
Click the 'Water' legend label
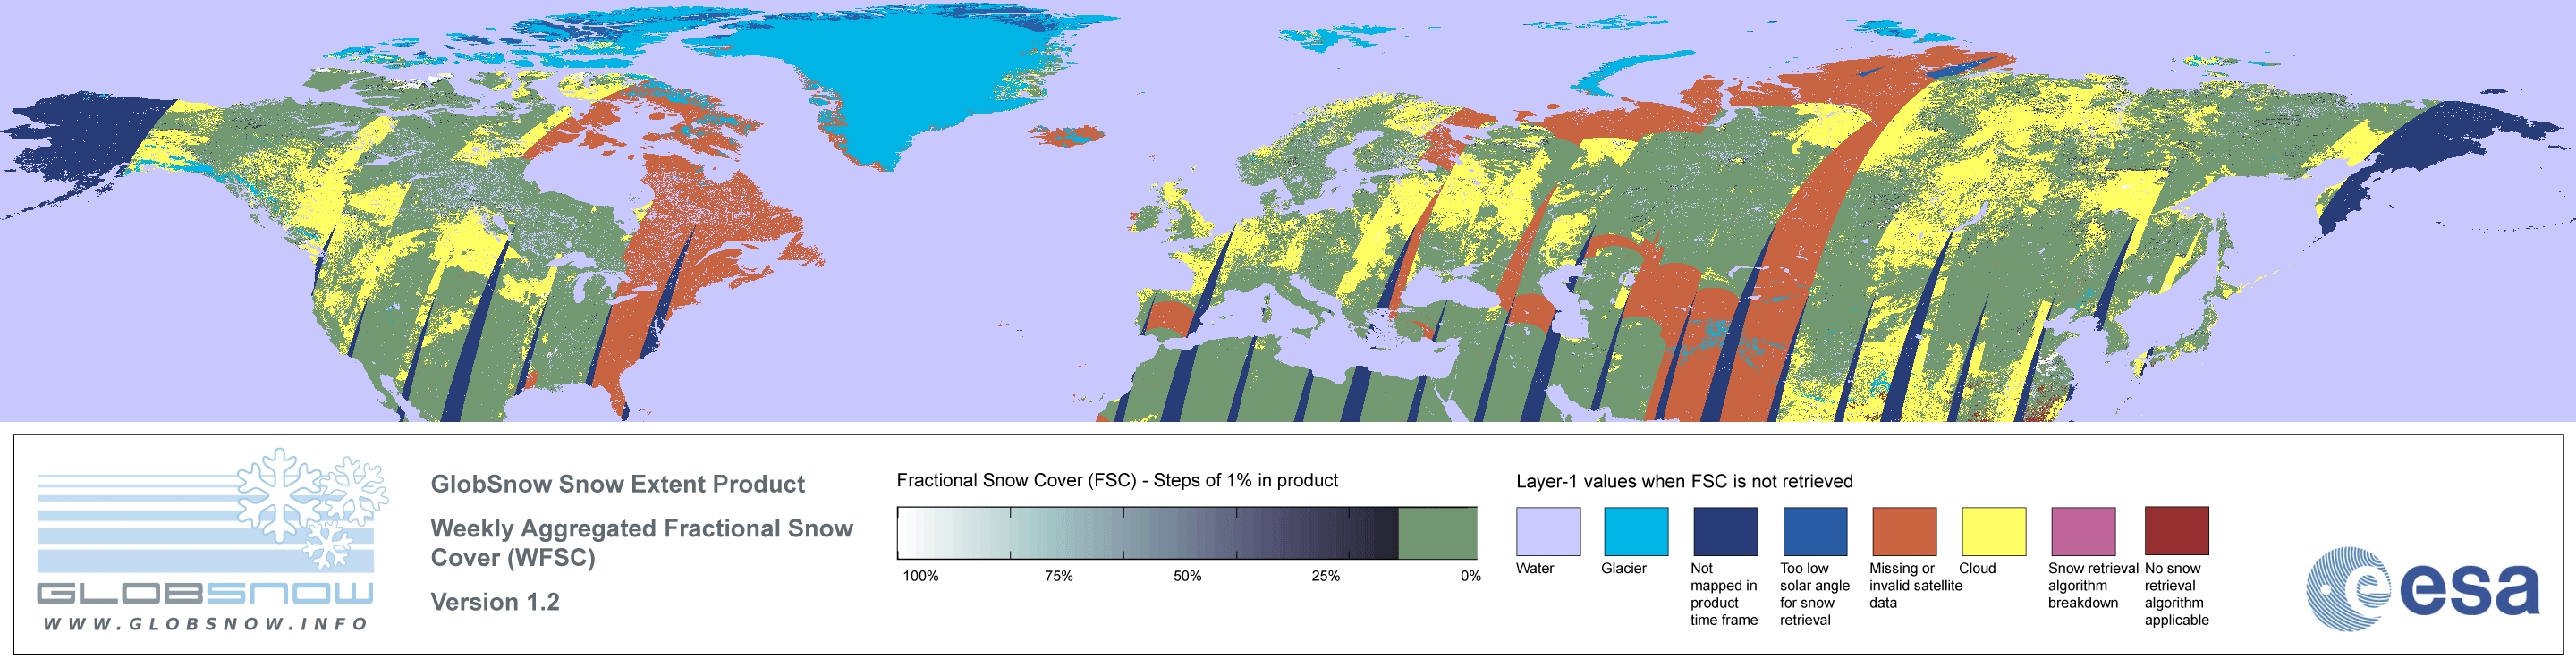click(1535, 568)
